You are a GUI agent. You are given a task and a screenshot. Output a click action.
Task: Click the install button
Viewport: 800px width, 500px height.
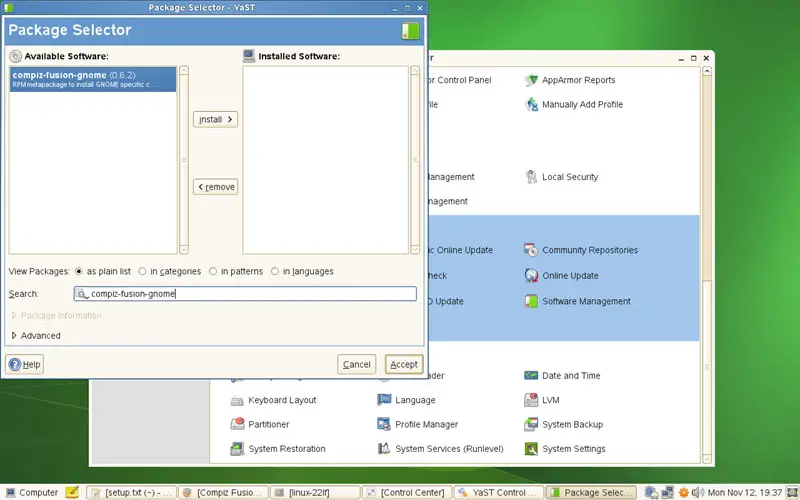[x=215, y=119]
